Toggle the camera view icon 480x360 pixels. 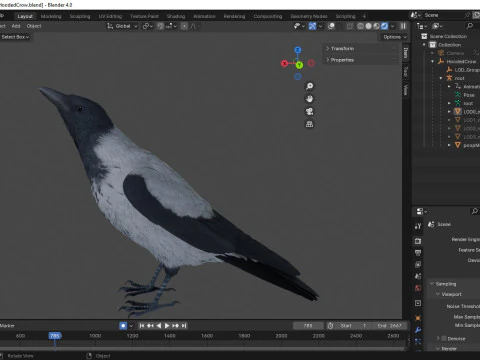(x=309, y=111)
